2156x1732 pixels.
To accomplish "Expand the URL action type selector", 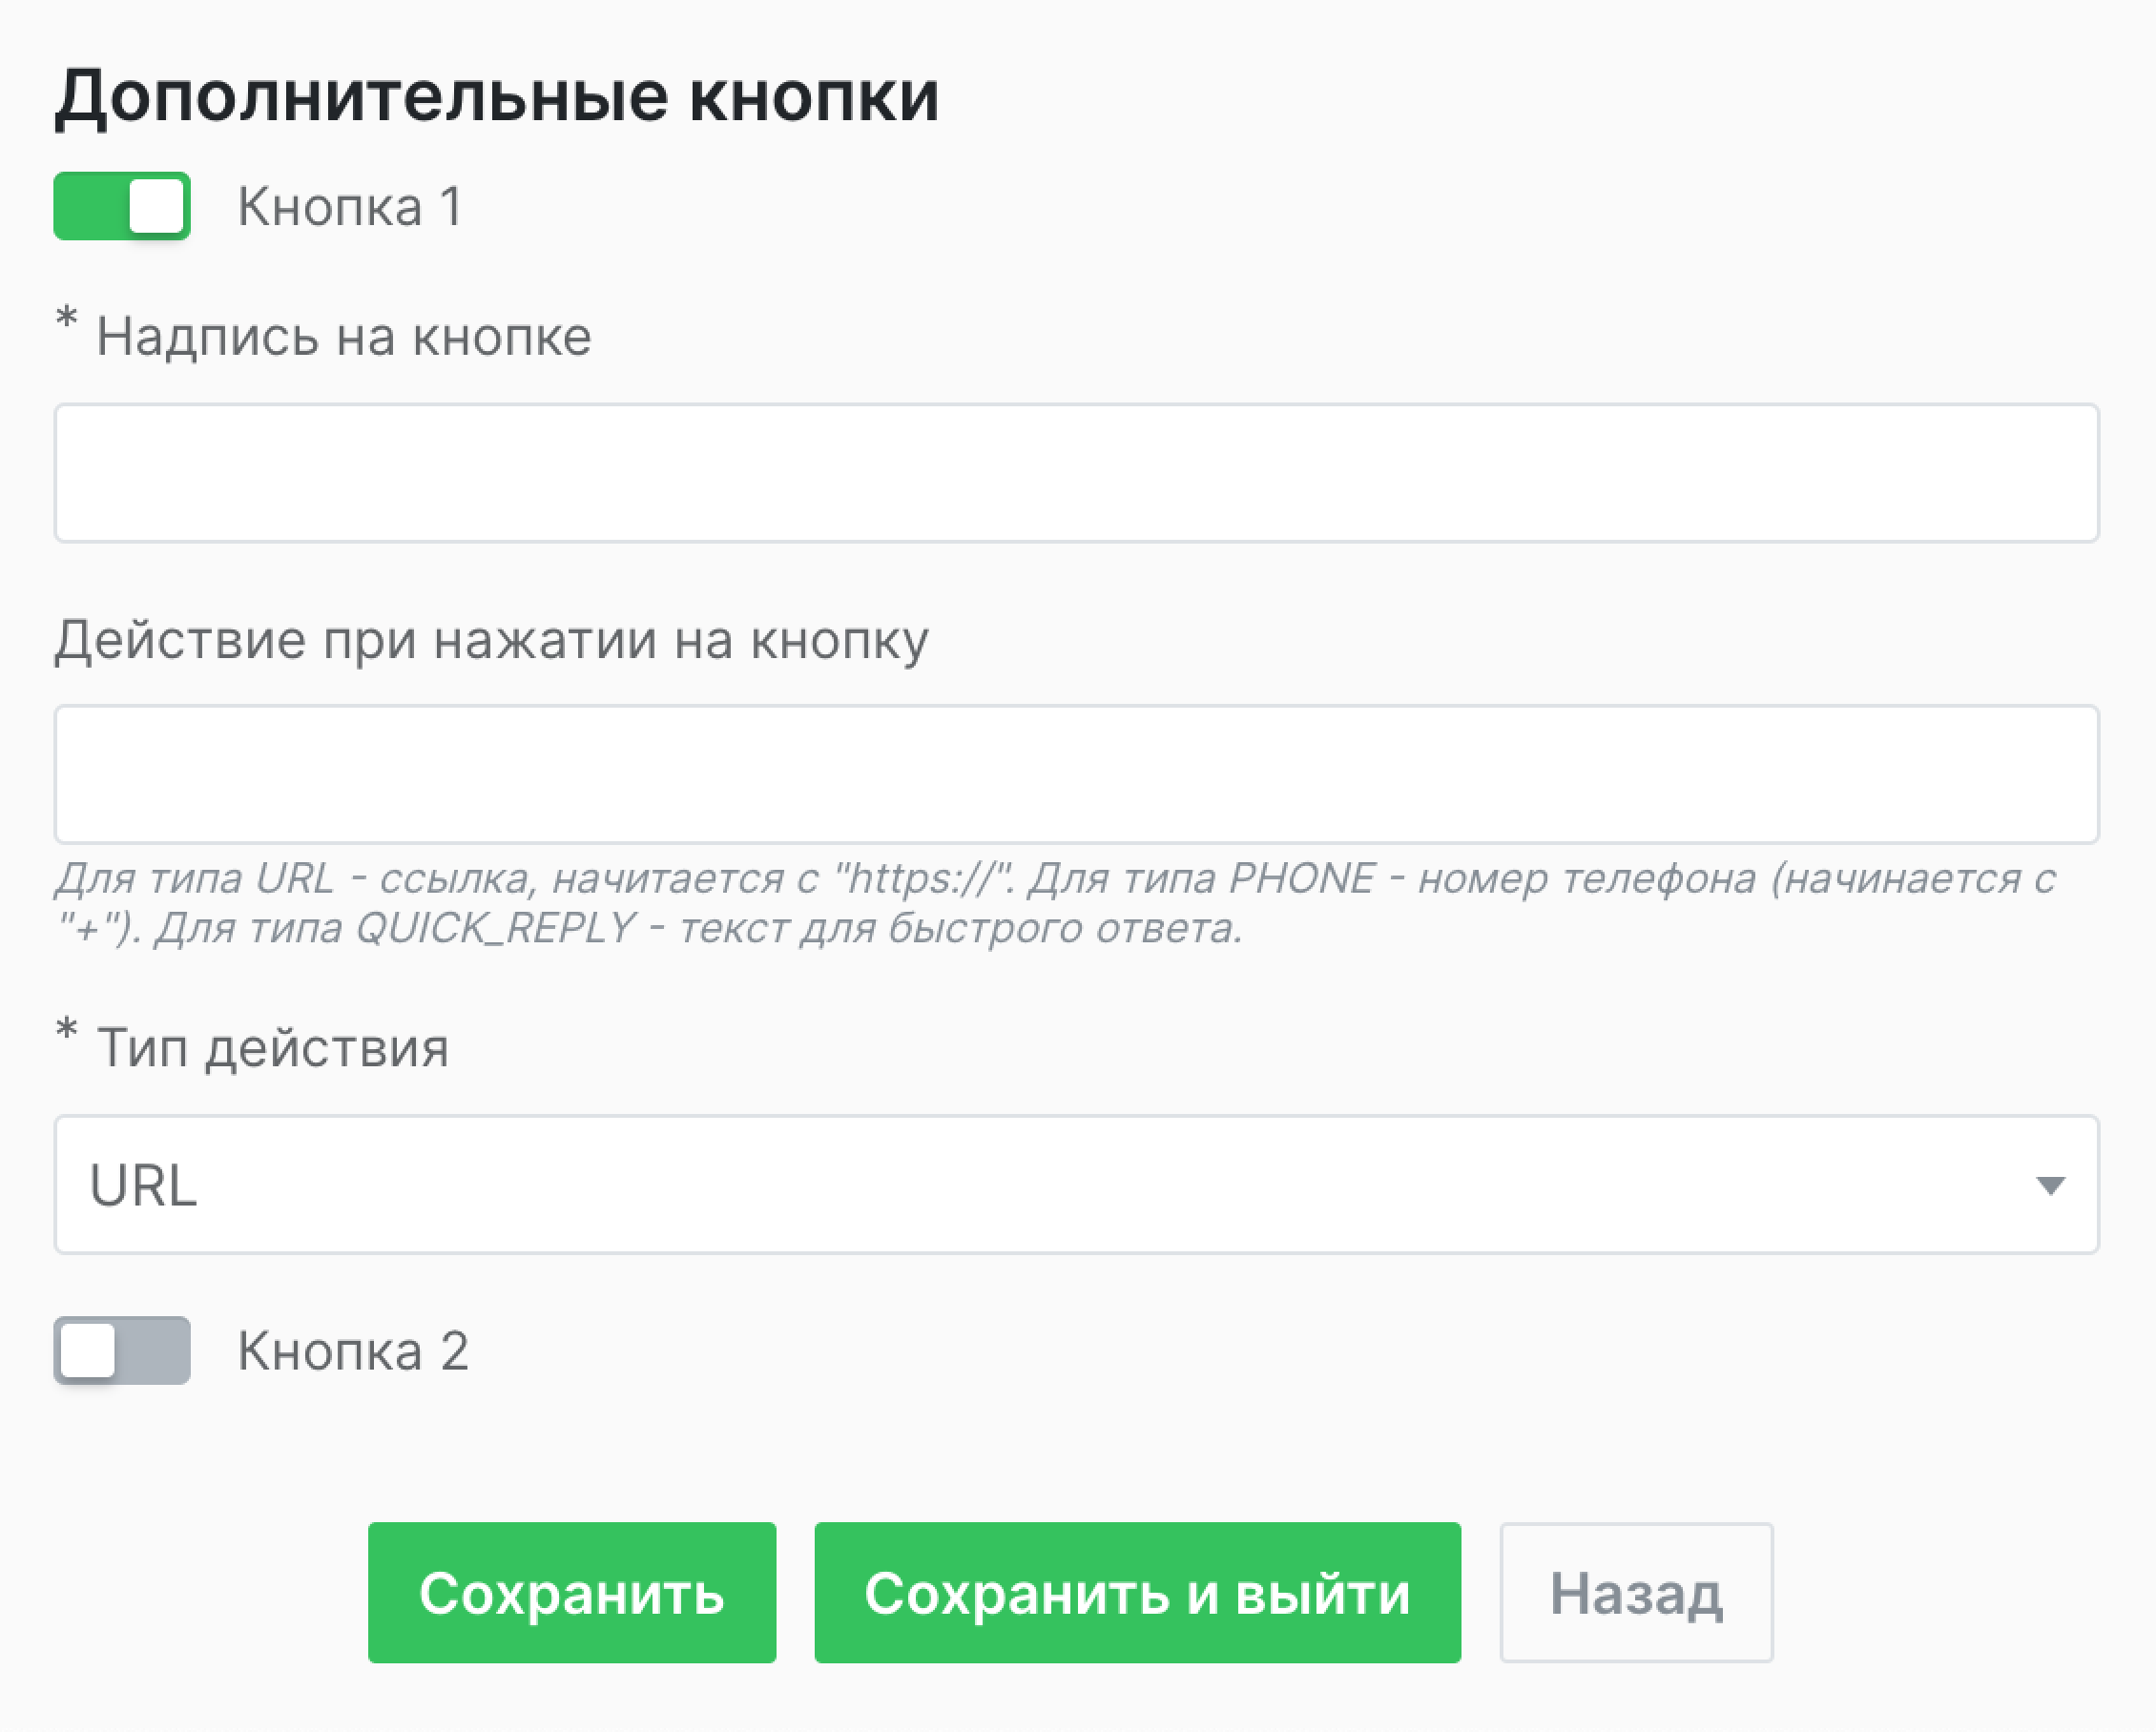I will 1077,1186.
